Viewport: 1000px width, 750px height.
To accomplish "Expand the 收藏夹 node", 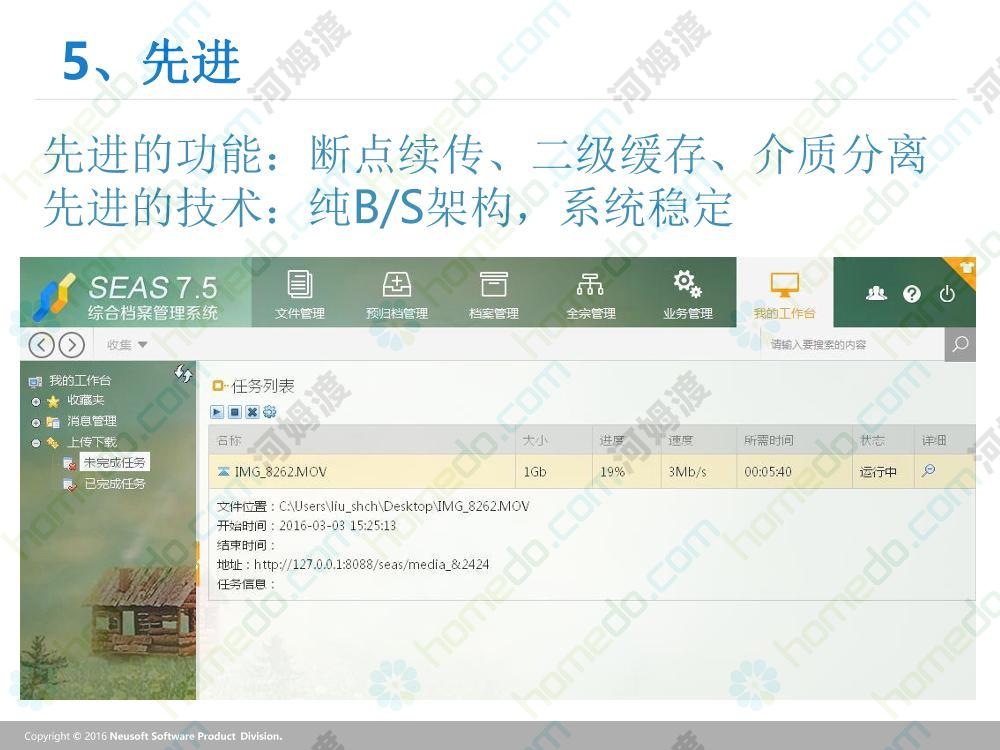I will (x=36, y=402).
